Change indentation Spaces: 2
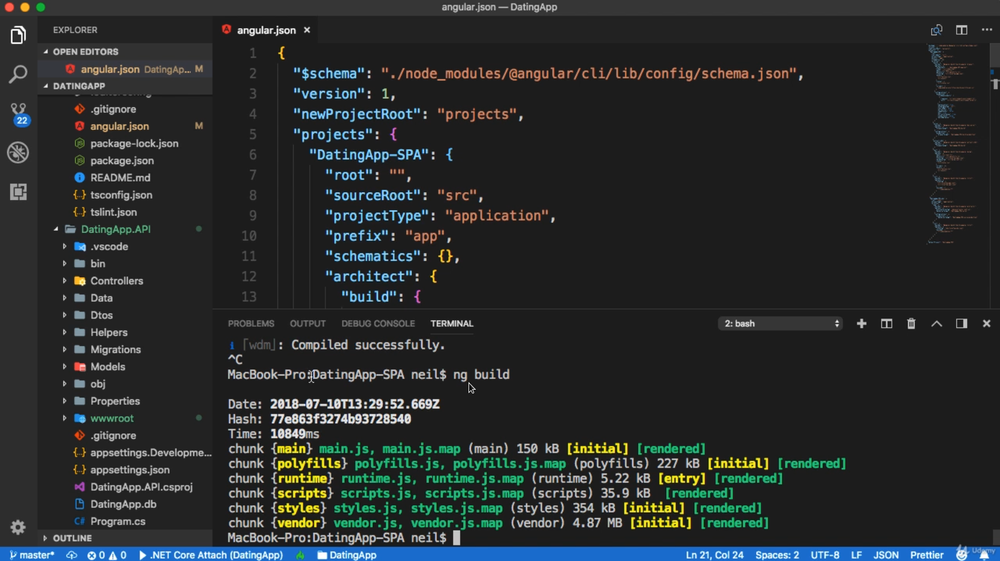Image resolution: width=1000 pixels, height=561 pixels. click(777, 555)
